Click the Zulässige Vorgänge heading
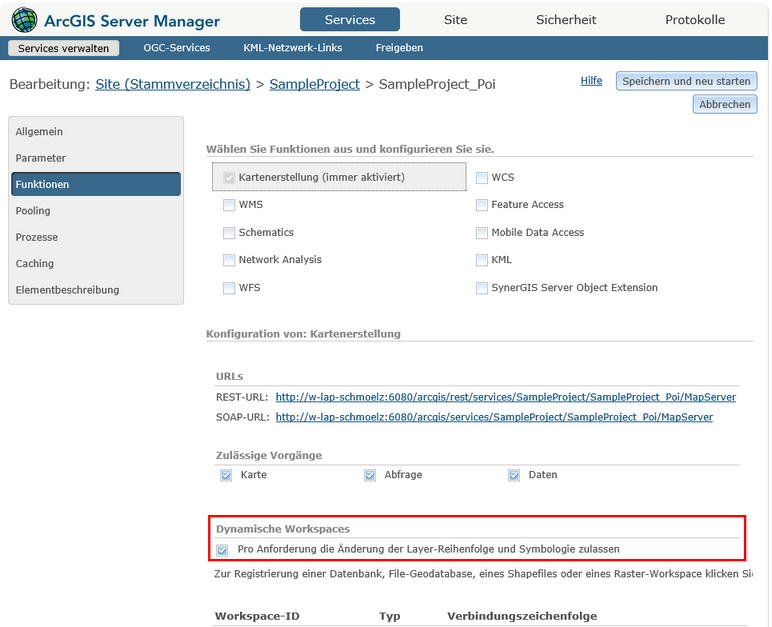Image resolution: width=772 pixels, height=627 pixels. point(269,455)
